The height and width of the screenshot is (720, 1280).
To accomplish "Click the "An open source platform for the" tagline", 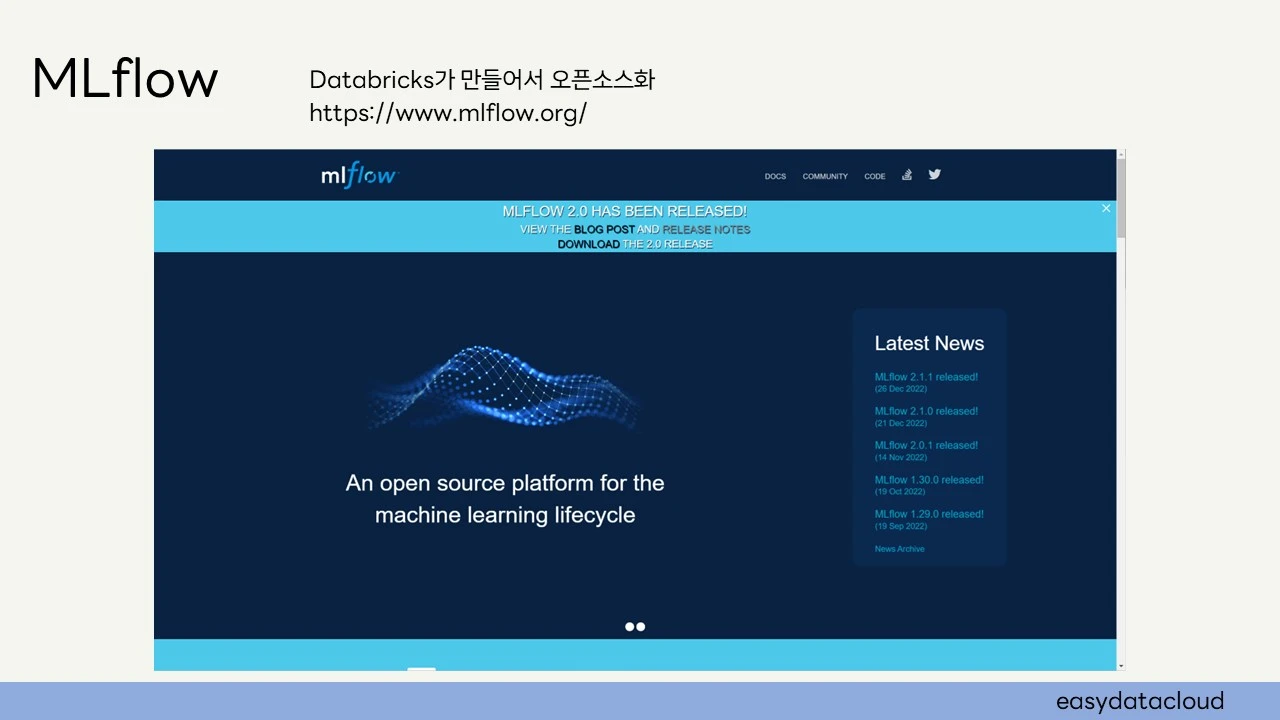I will (x=505, y=483).
